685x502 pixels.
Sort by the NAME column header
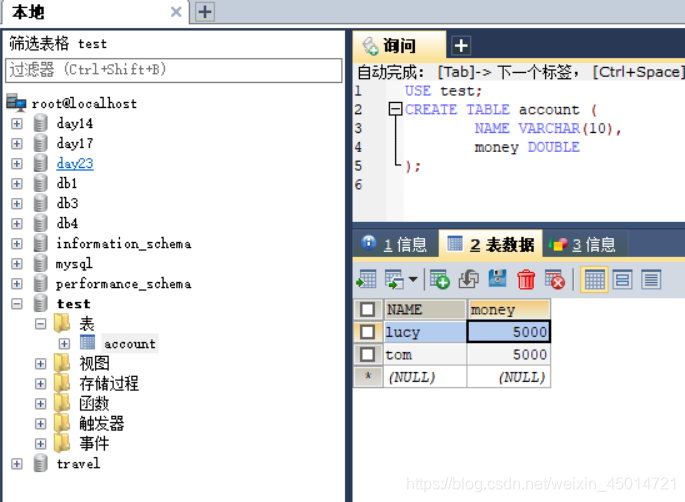pyautogui.click(x=425, y=310)
